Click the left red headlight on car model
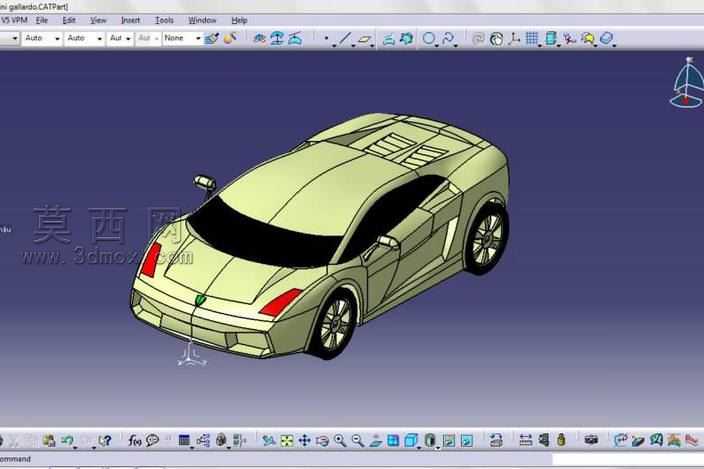Image resolution: width=704 pixels, height=469 pixels. pyautogui.click(x=150, y=260)
